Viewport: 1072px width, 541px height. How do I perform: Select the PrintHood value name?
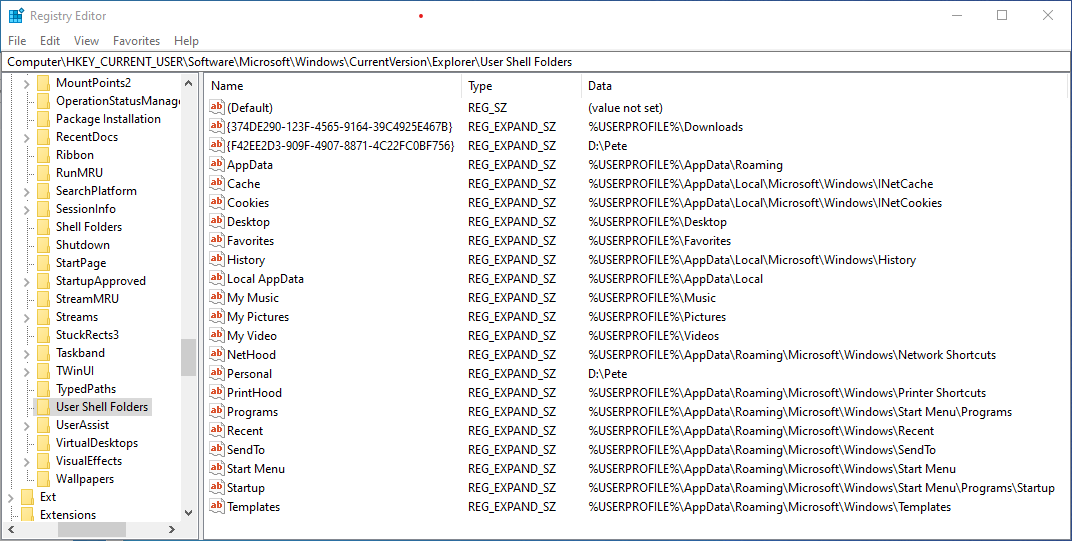click(254, 393)
